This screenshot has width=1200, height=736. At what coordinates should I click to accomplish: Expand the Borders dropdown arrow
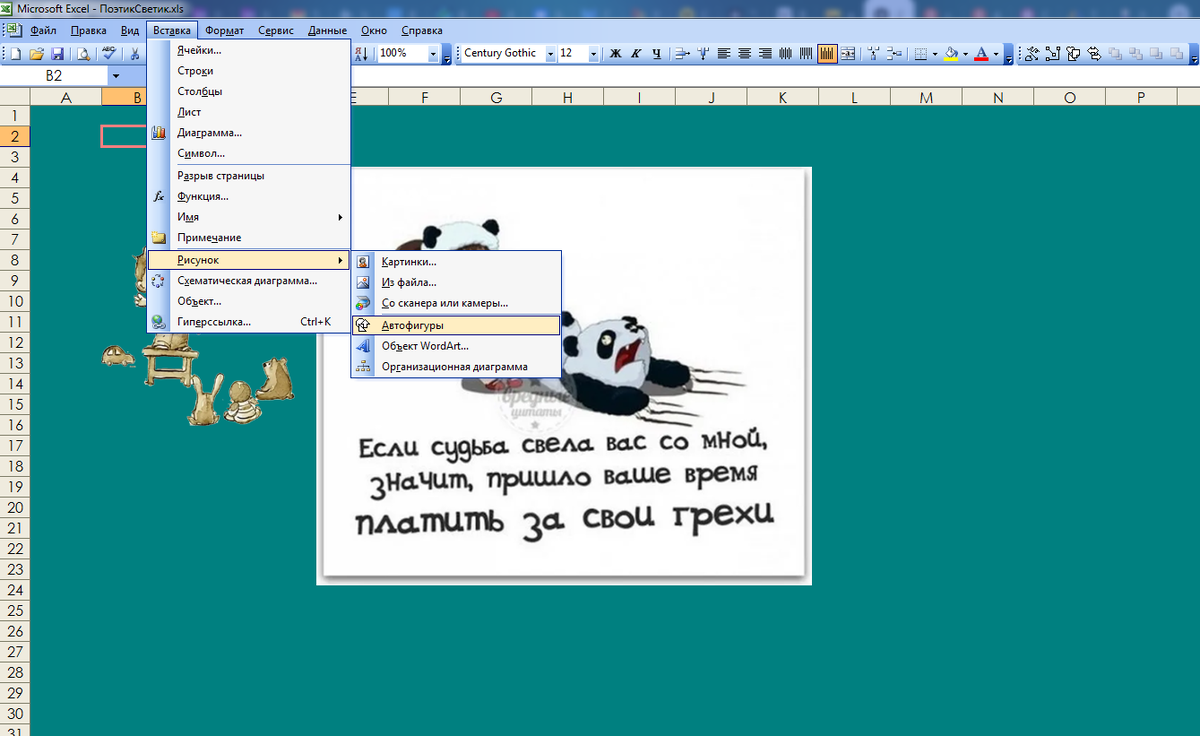pyautogui.click(x=935, y=53)
